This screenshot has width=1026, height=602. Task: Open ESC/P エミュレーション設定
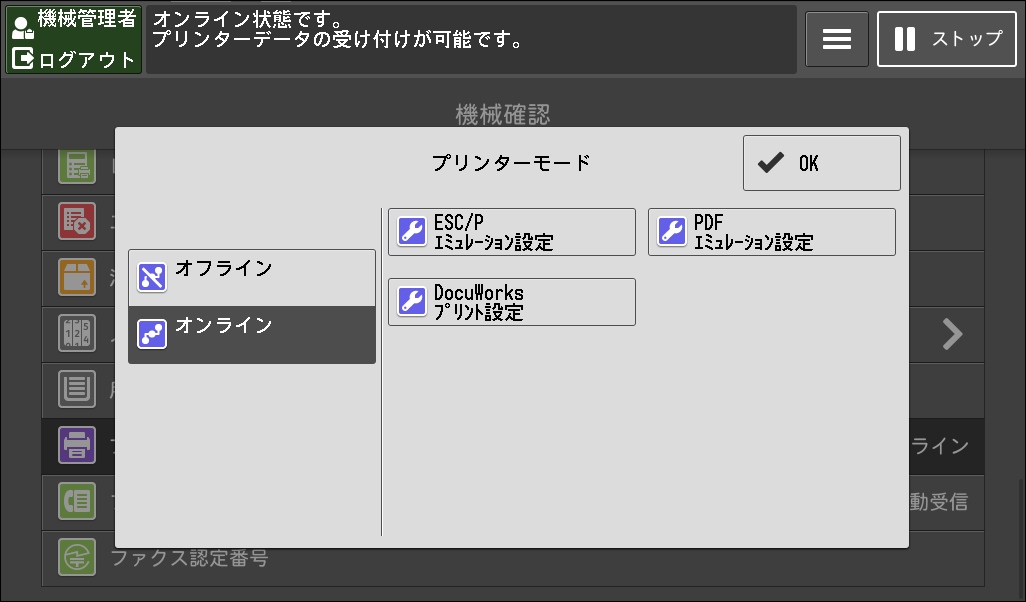512,232
